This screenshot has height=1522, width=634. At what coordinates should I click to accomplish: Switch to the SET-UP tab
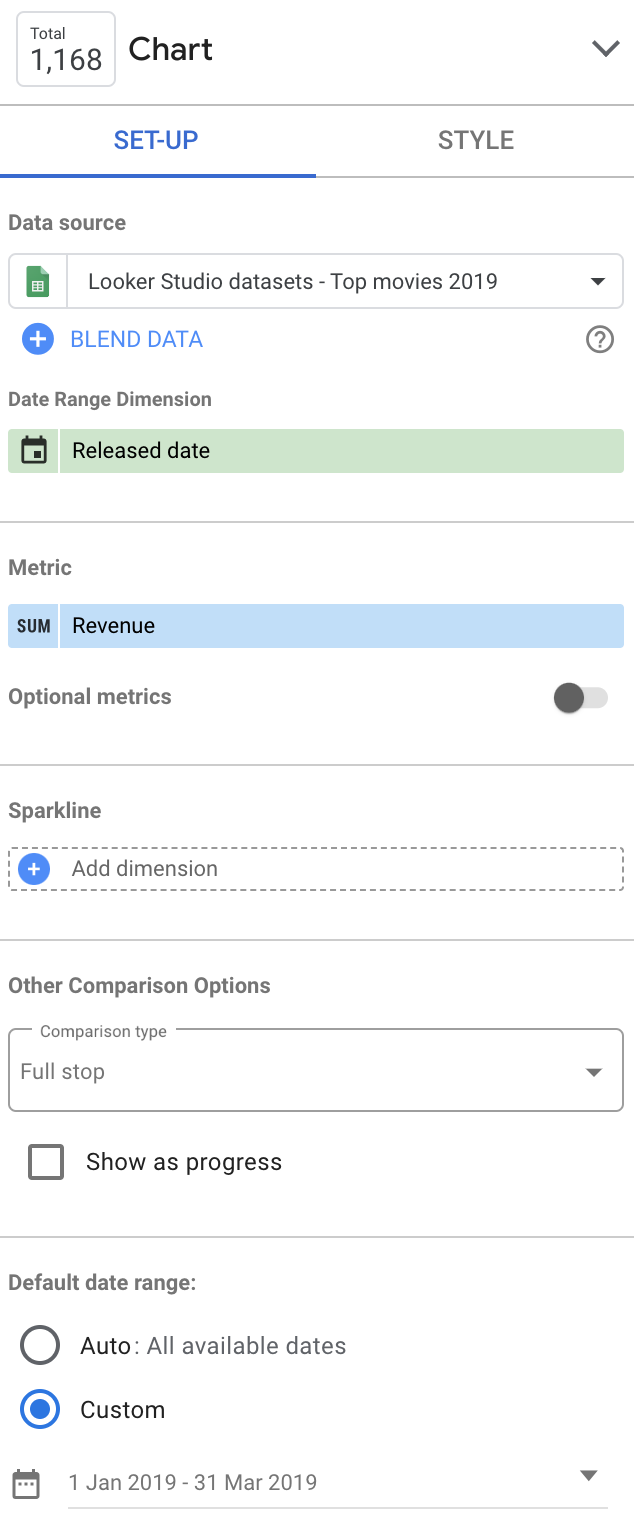tap(156, 140)
